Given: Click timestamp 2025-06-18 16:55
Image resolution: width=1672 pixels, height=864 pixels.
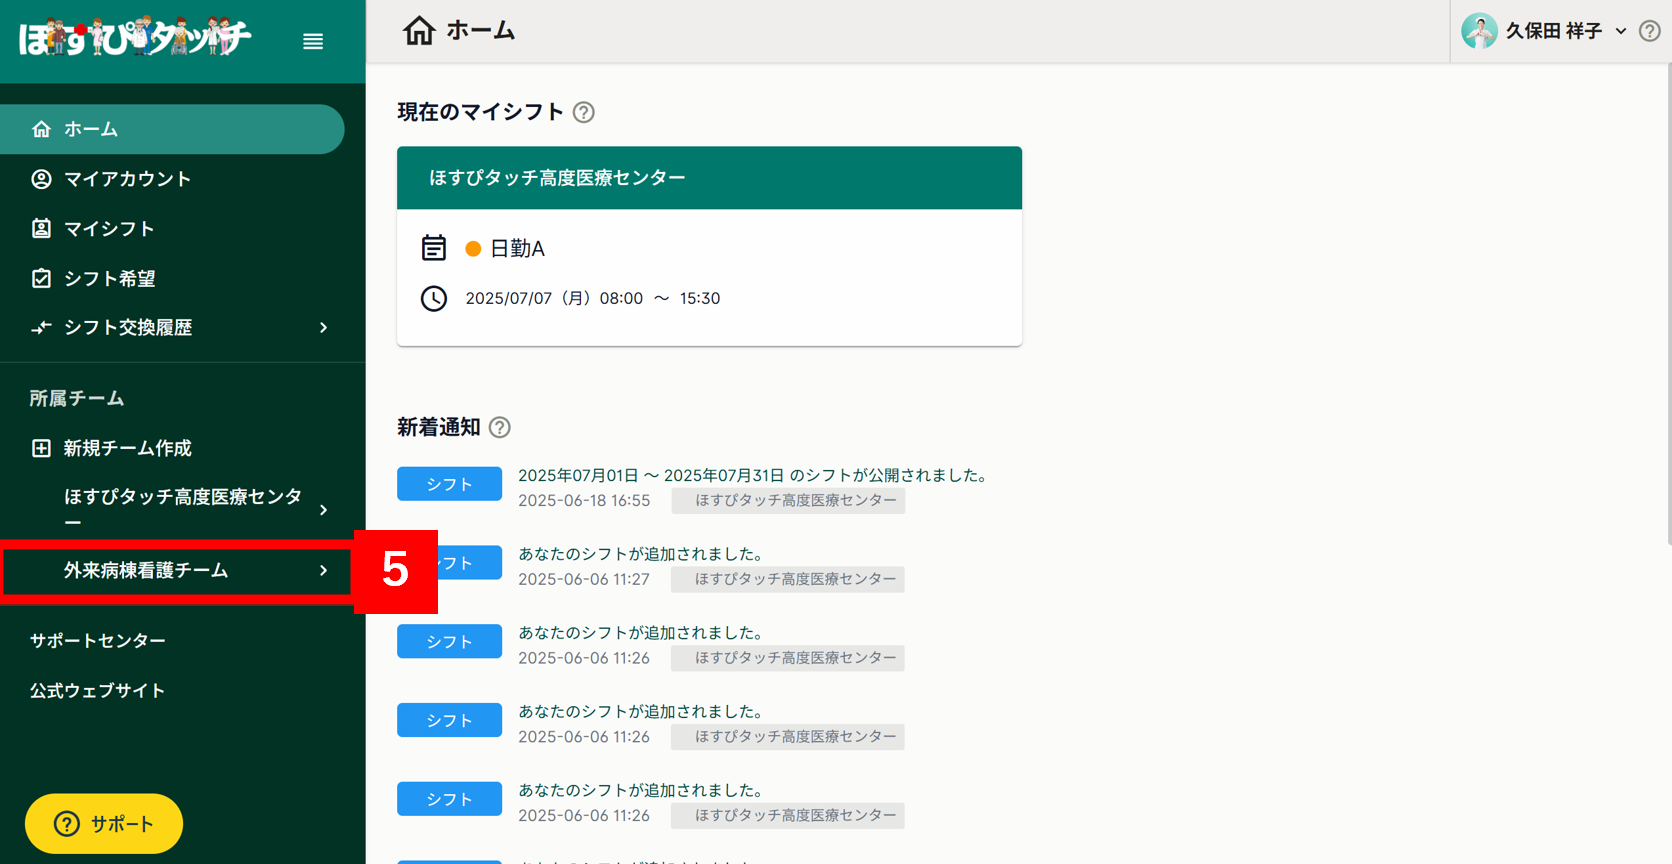Looking at the screenshot, I should coord(584,500).
